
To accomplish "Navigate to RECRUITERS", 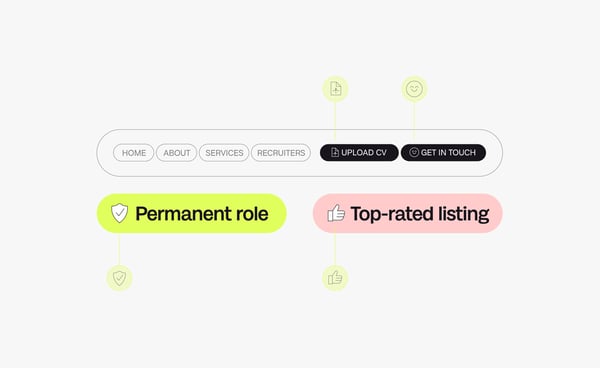I will pyautogui.click(x=281, y=153).
